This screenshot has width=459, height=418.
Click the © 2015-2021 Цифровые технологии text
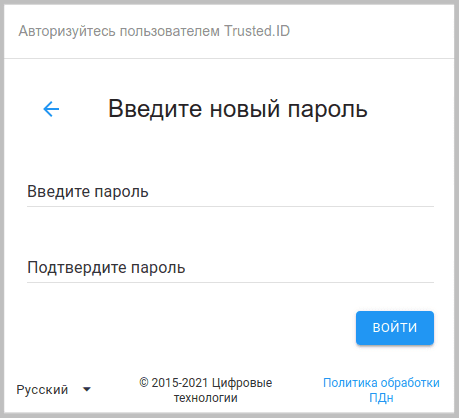pyautogui.click(x=206, y=390)
